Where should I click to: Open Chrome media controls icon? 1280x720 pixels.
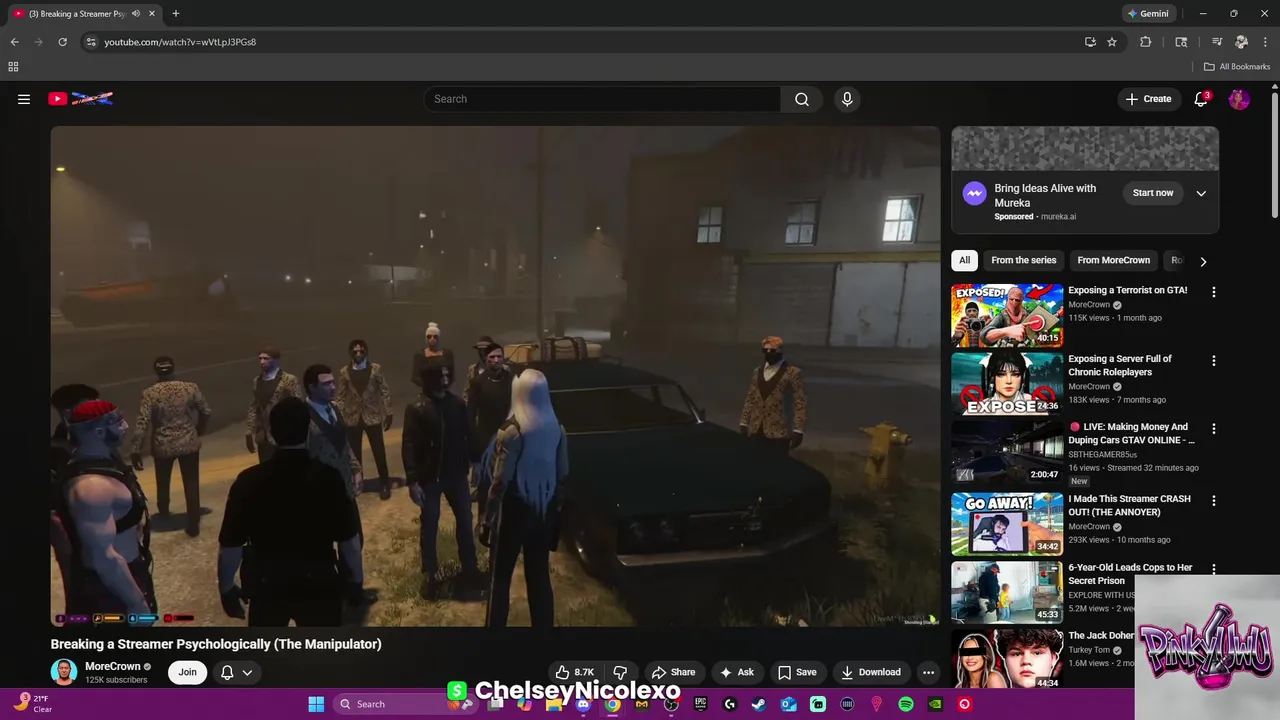pos(1217,42)
